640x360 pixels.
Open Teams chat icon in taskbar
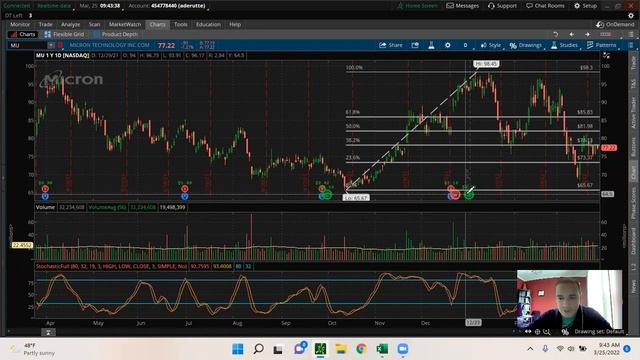click(300, 349)
